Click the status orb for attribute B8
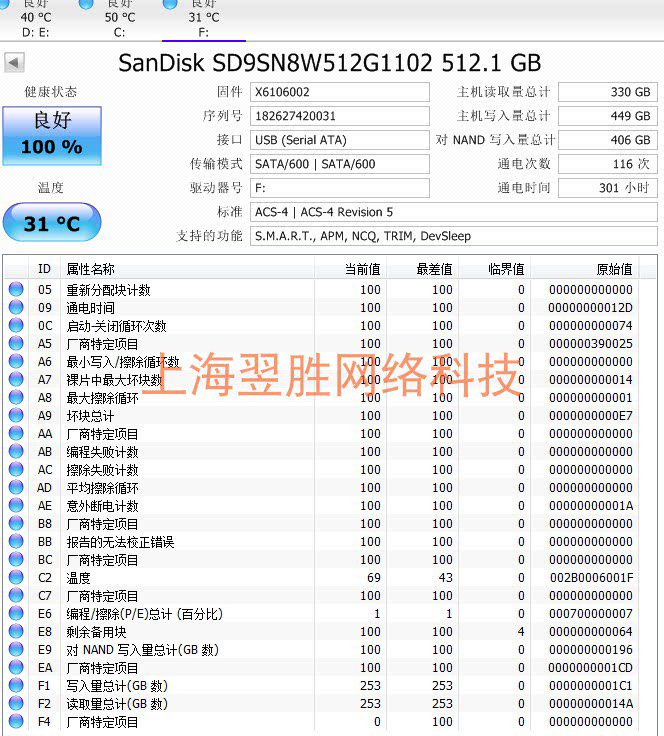Image resolution: width=664 pixels, height=736 pixels. pos(16,523)
